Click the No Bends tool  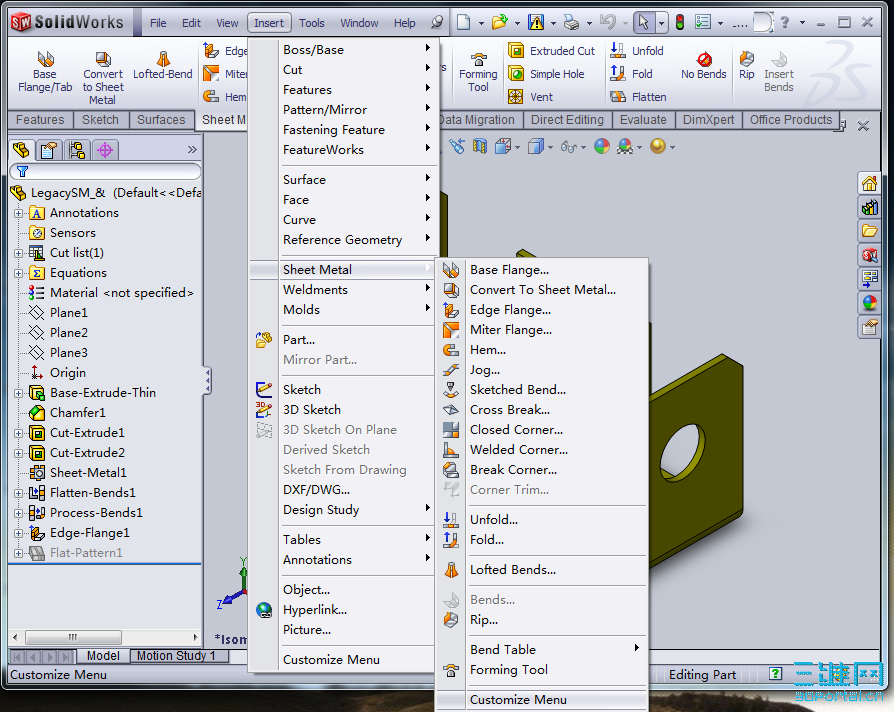[x=704, y=66]
